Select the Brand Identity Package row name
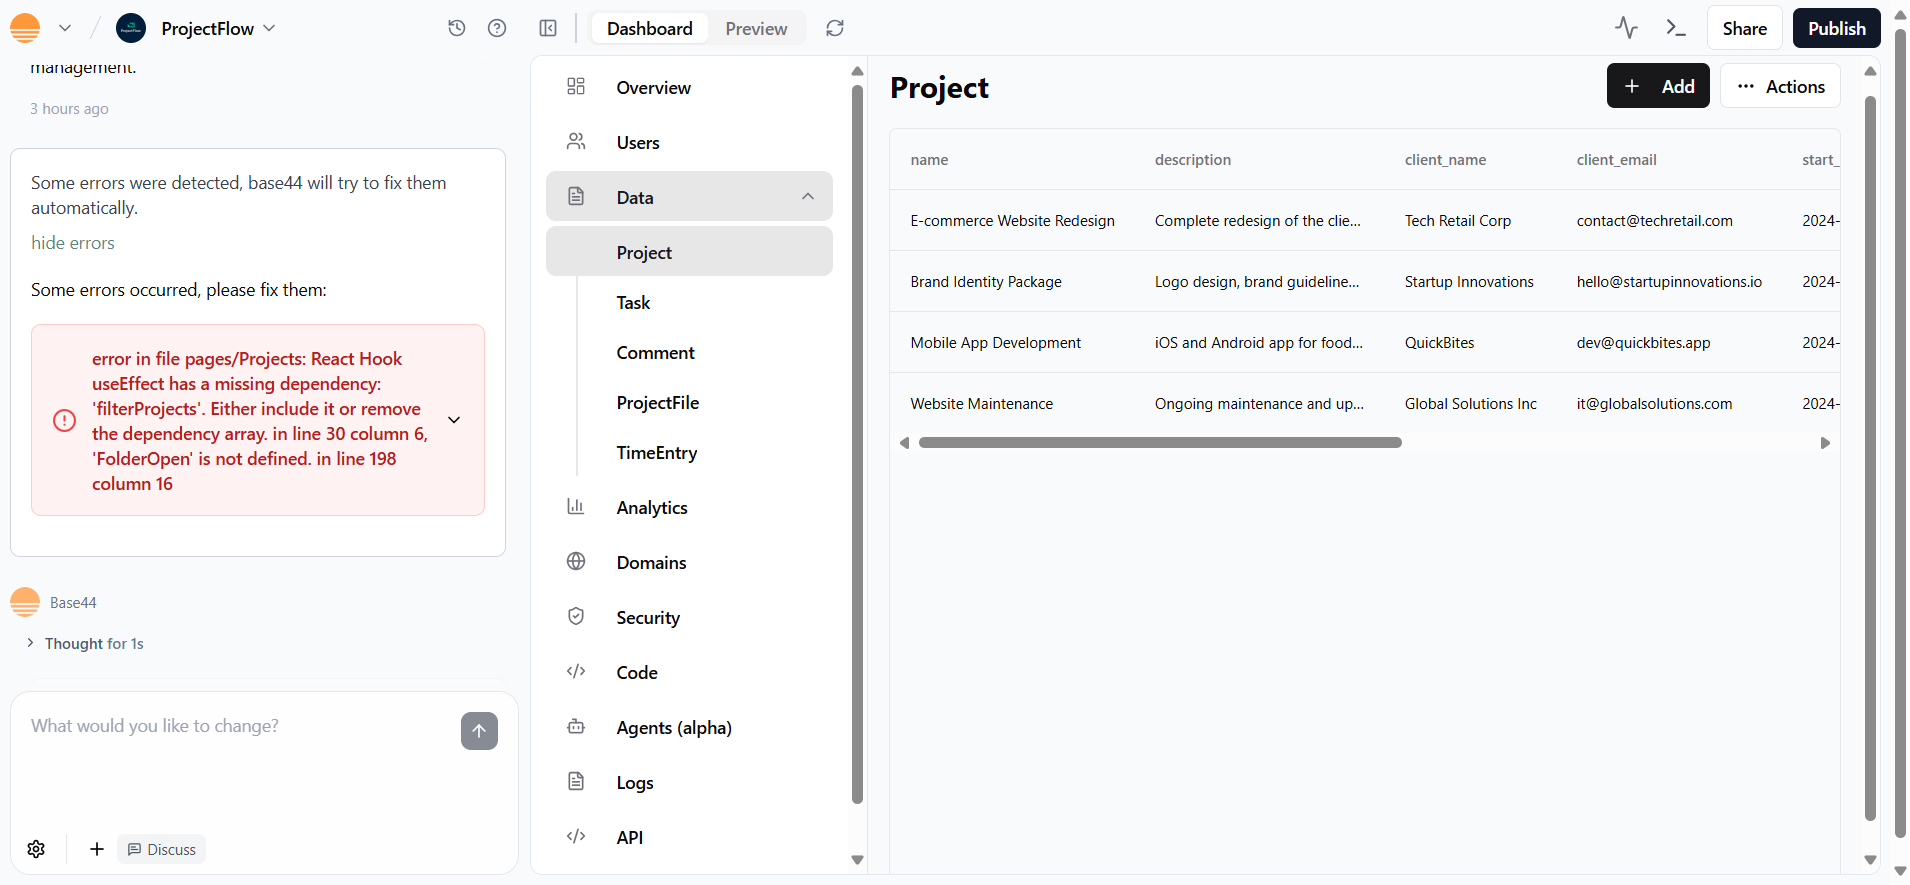This screenshot has height=885, width=1910. pyautogui.click(x=986, y=282)
